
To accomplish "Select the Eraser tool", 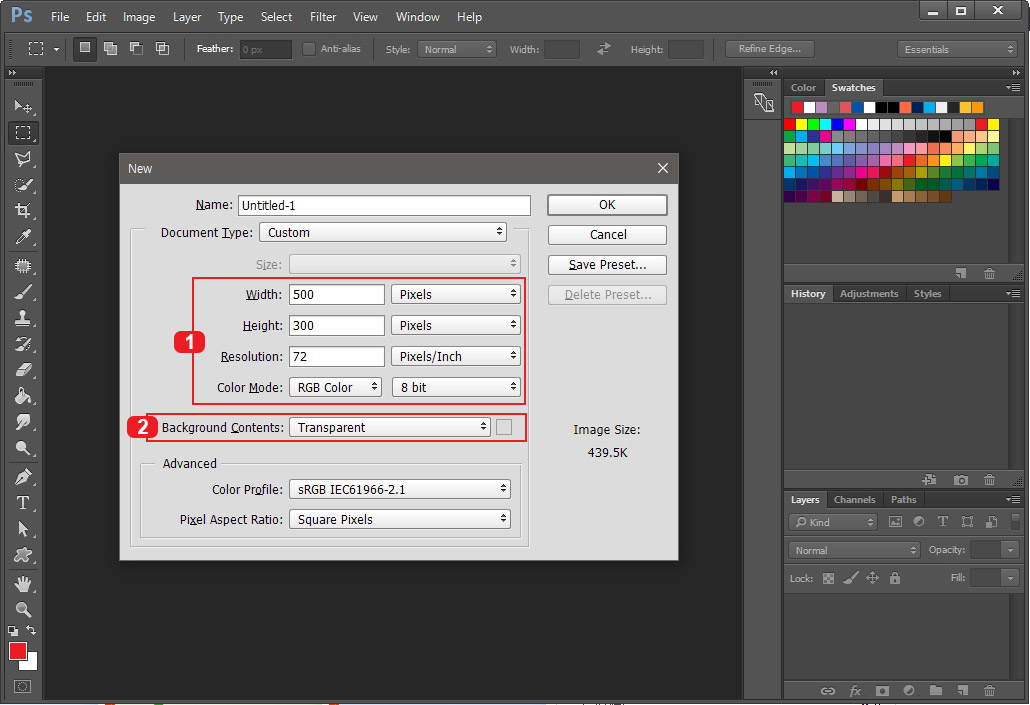I will [23, 370].
